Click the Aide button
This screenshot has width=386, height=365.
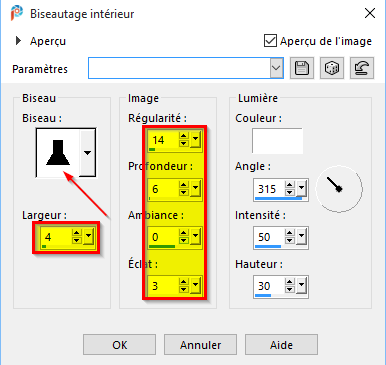[281, 345]
